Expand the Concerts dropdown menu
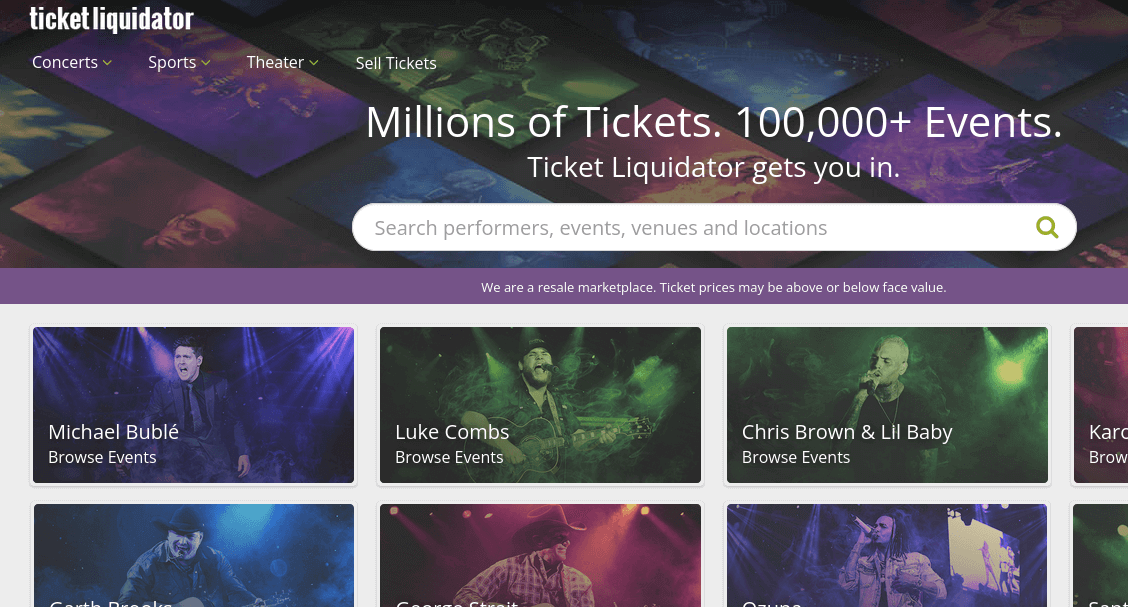This screenshot has height=607, width=1128. [x=72, y=62]
